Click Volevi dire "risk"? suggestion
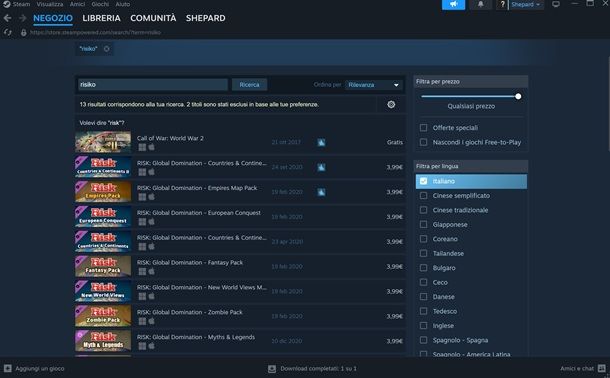The width and height of the screenshot is (610, 378). point(102,123)
